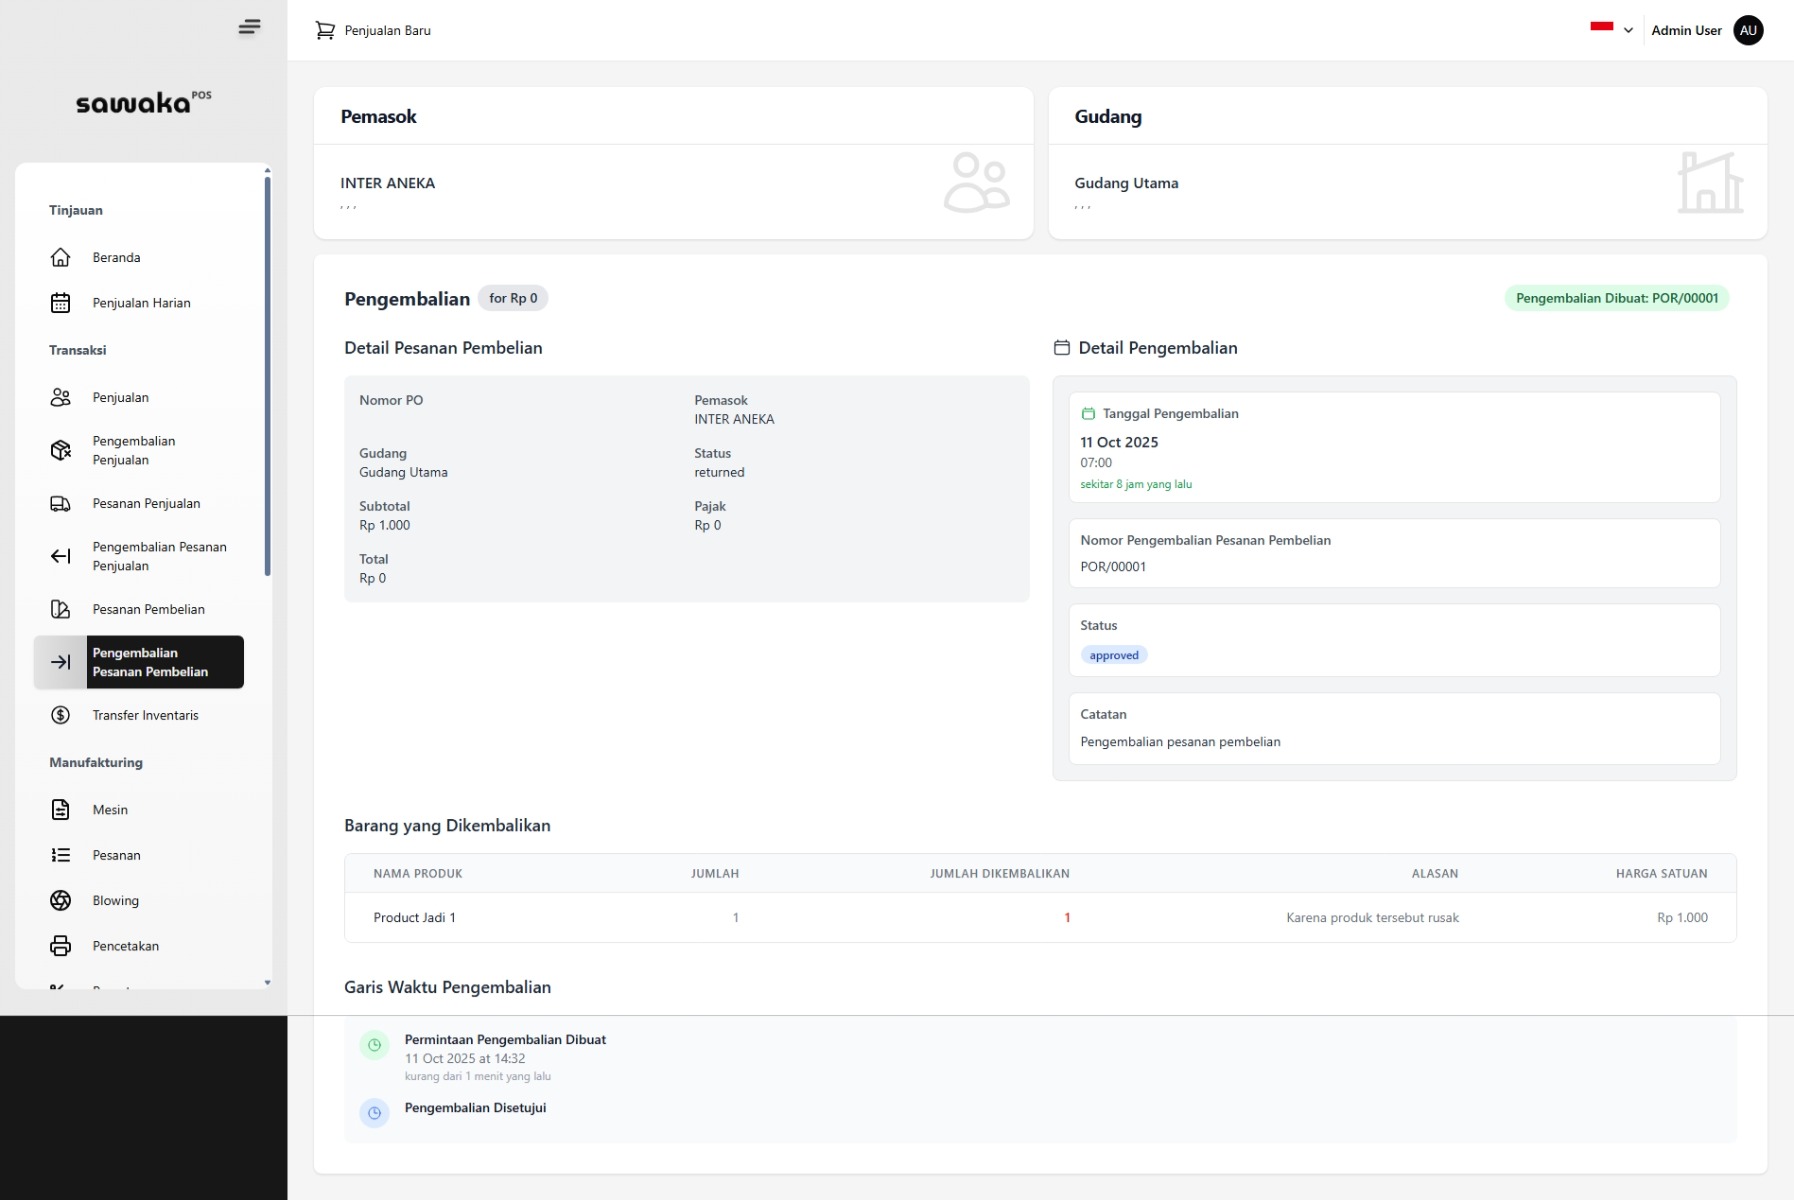Click the Pesanan Penjualan truck icon
This screenshot has height=1200, width=1794.
(x=61, y=504)
